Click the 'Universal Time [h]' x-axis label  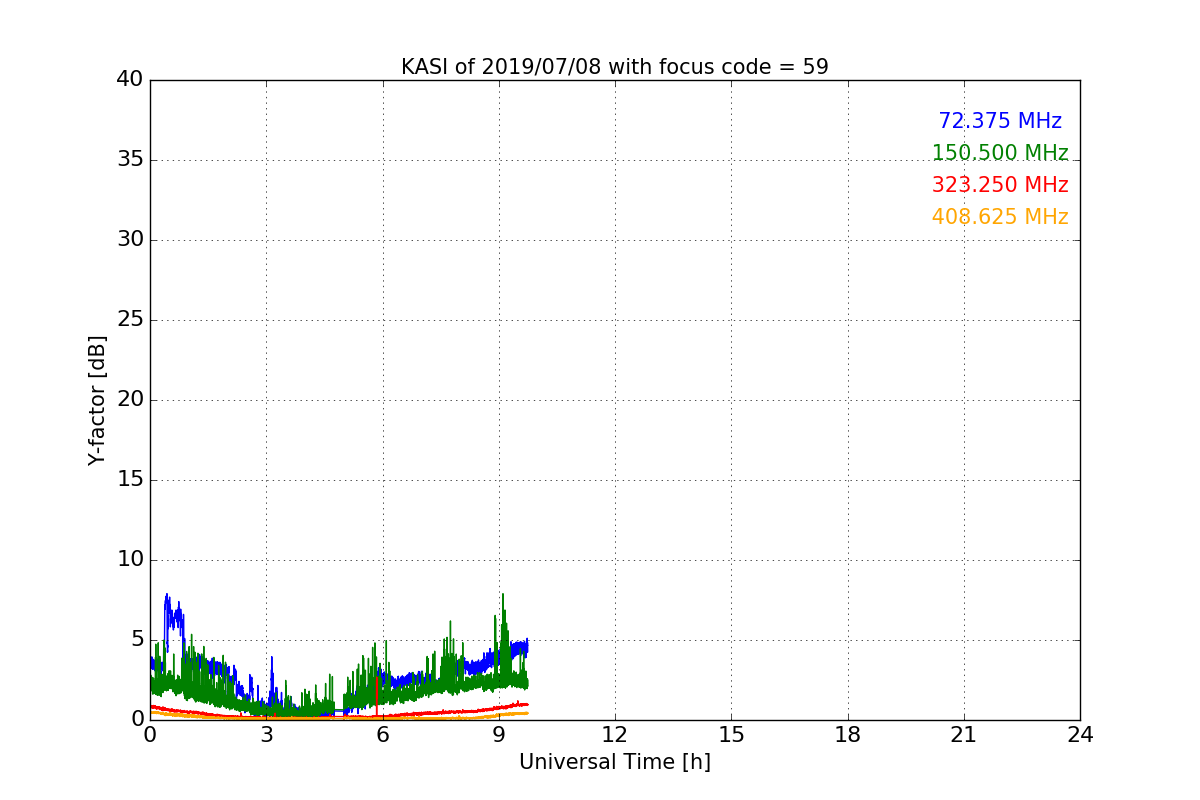[614, 762]
